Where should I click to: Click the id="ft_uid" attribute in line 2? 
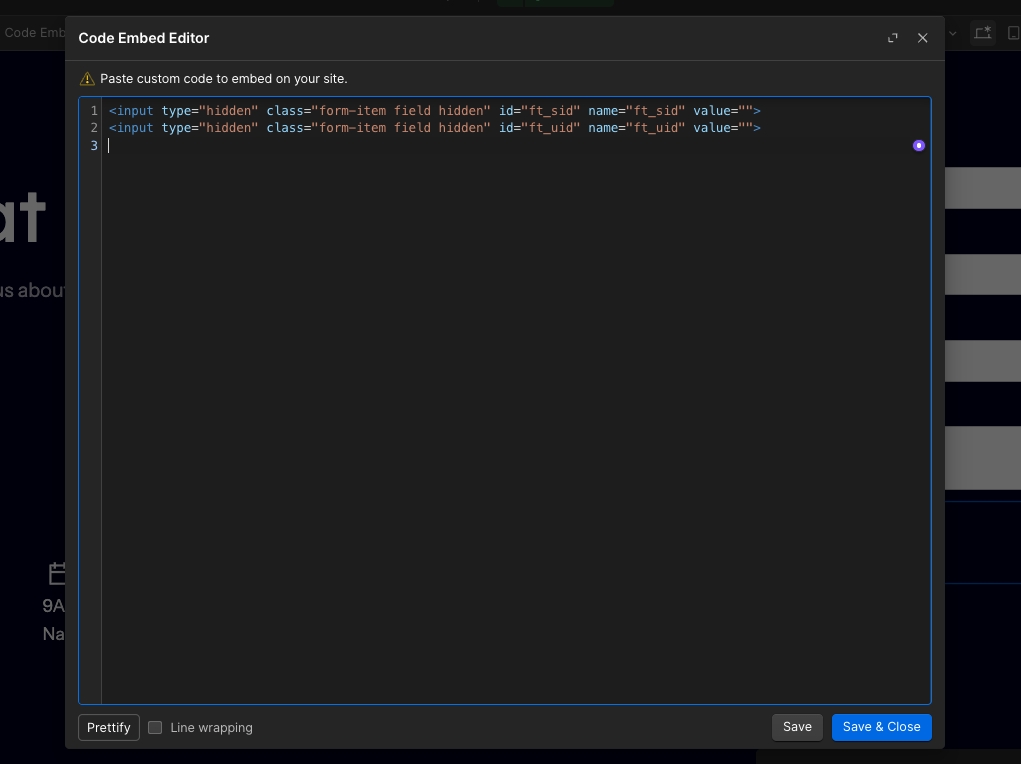(539, 128)
